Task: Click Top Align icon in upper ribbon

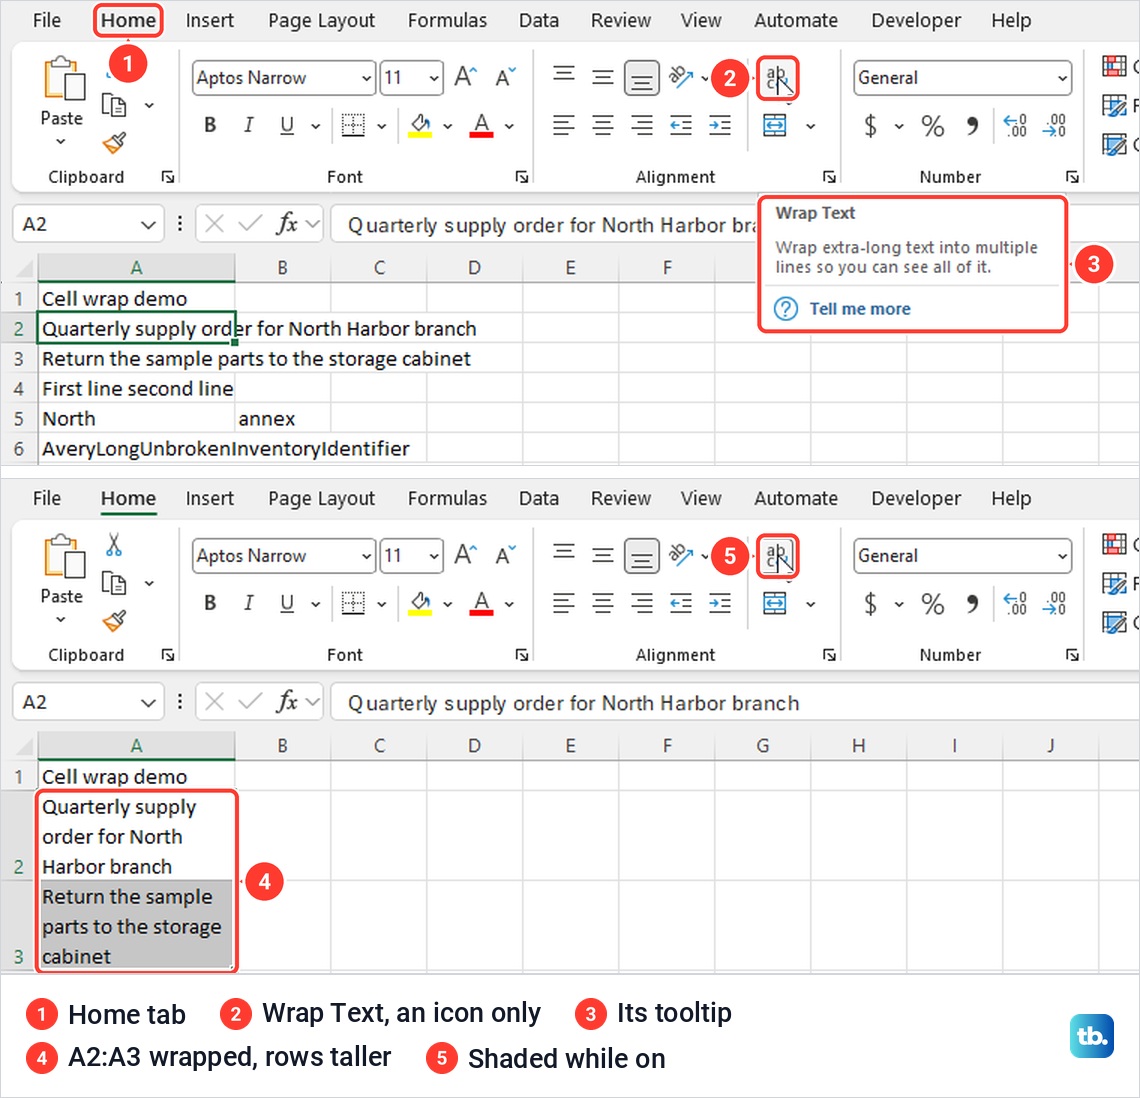Action: [x=563, y=76]
